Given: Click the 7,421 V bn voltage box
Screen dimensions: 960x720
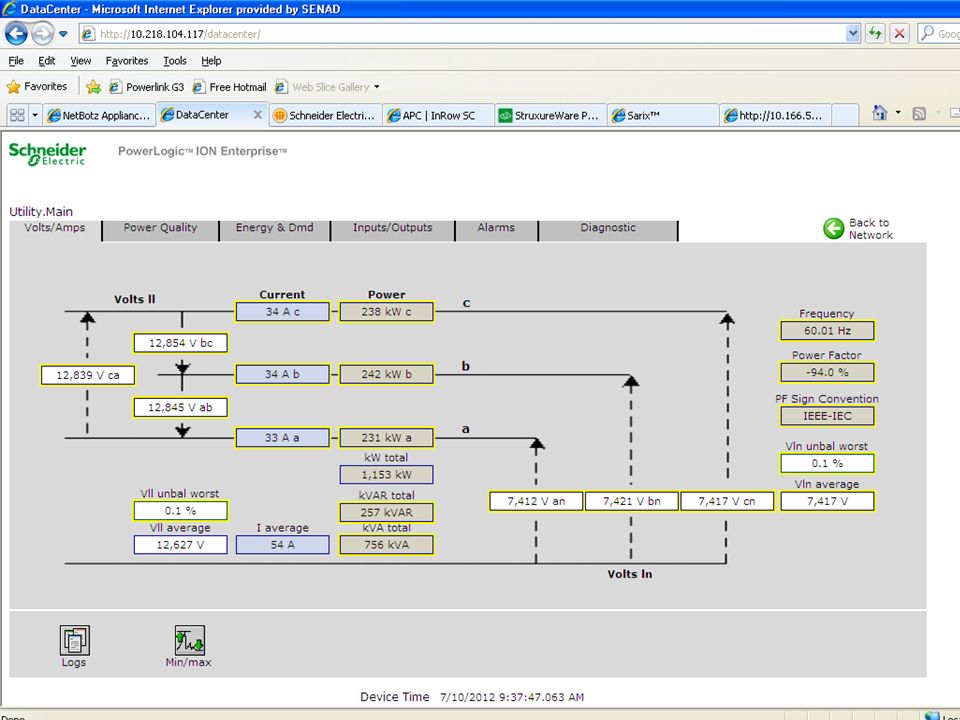Looking at the screenshot, I should click(631, 501).
